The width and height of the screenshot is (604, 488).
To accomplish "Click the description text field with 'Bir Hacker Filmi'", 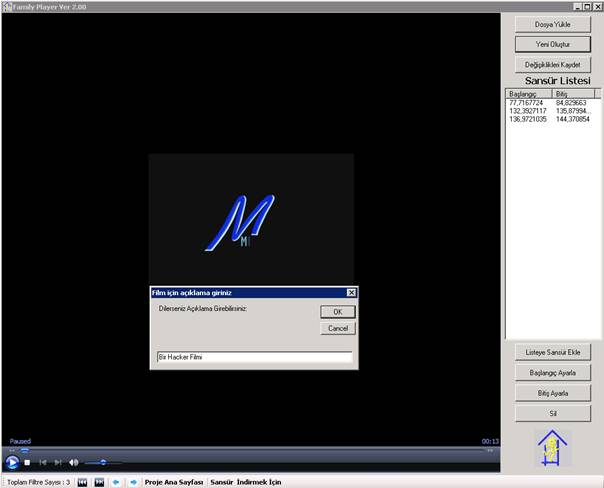I will (x=254, y=356).
